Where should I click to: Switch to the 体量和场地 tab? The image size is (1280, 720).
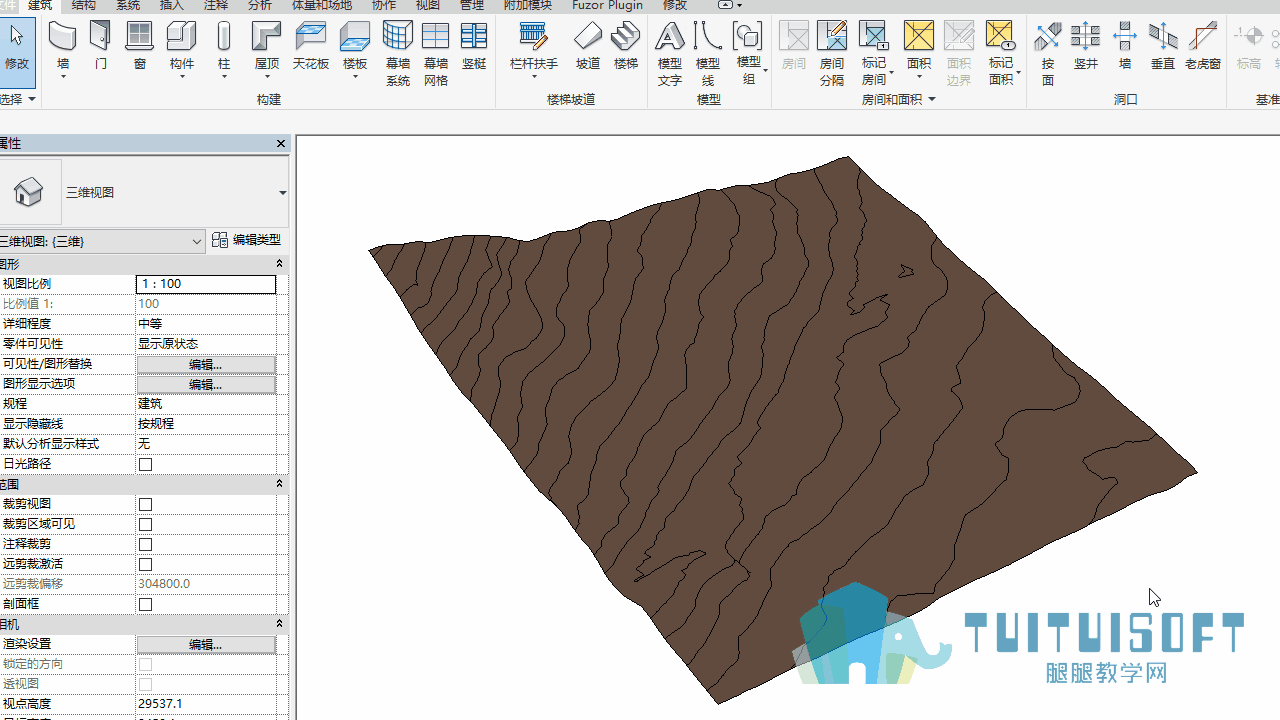[x=322, y=5]
